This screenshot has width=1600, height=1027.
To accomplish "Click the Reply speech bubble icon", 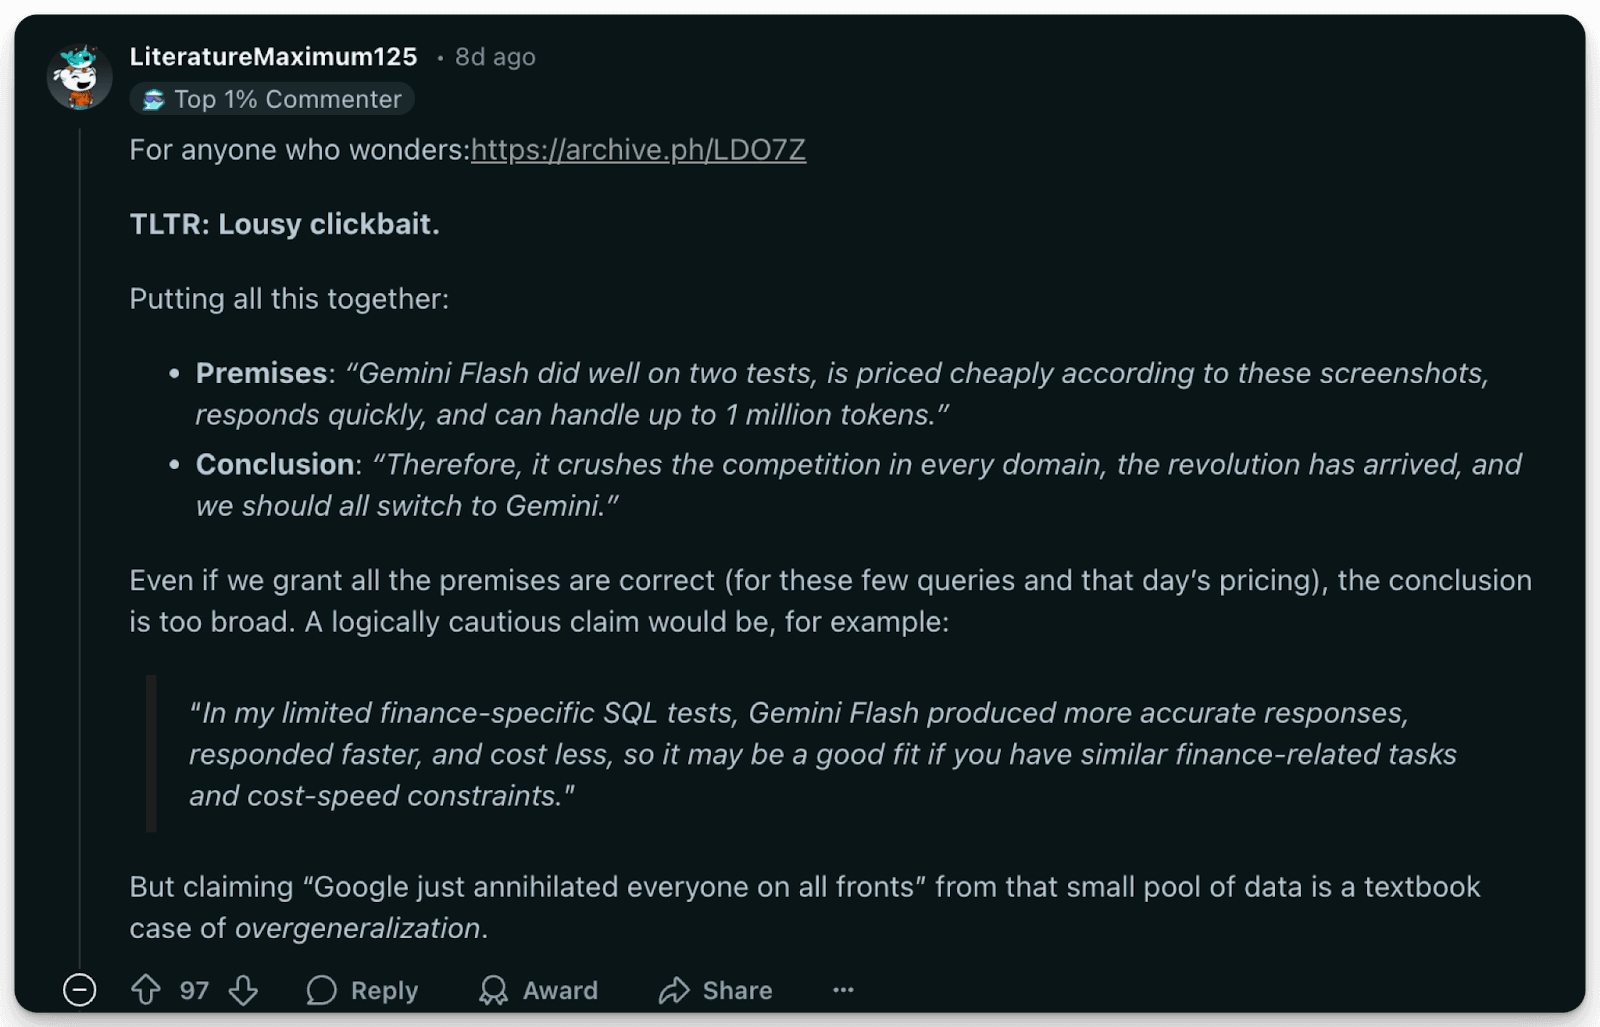I will point(321,990).
